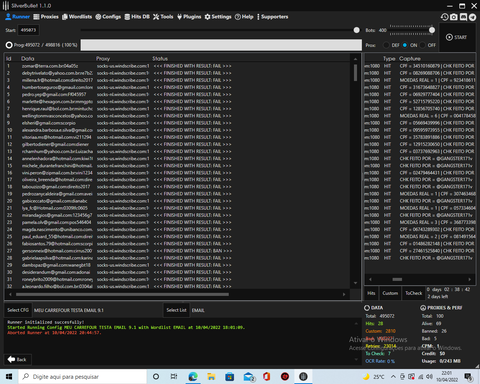This screenshot has height=384, width=480.
Task: Open Task View on the taskbar
Action: 174,377
